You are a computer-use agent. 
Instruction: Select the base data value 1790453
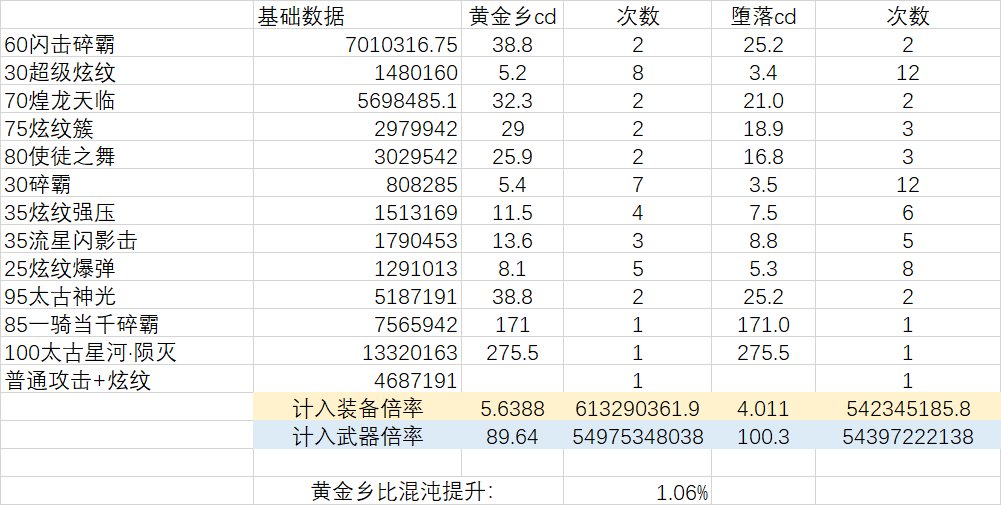coord(358,240)
